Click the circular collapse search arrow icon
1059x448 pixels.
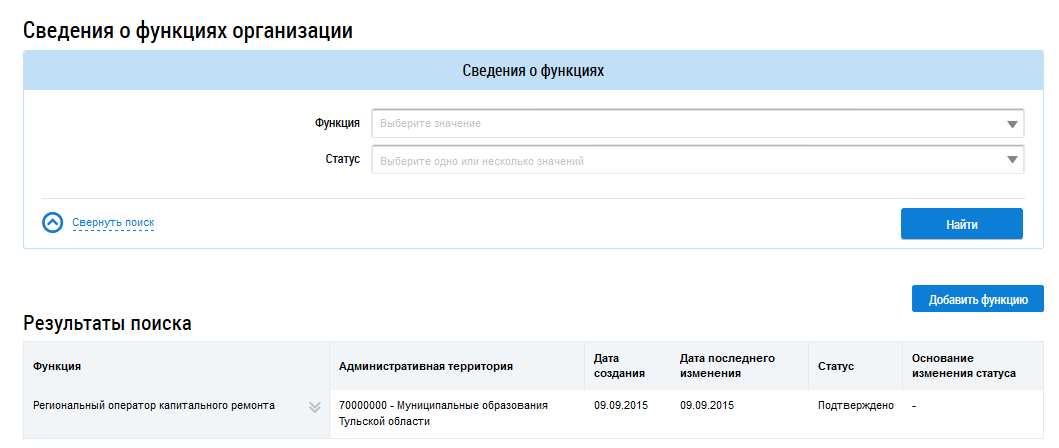pyautogui.click(x=53, y=223)
